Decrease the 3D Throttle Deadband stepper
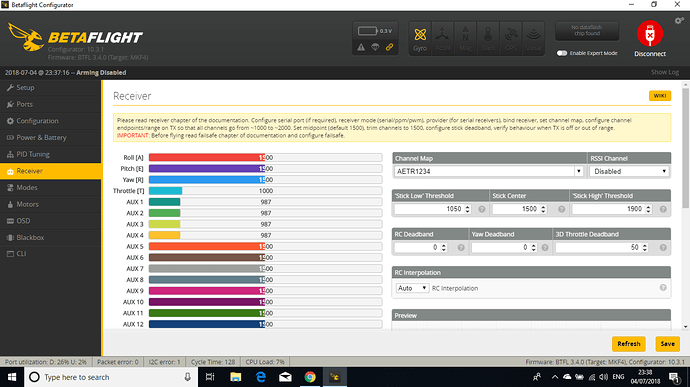Screen dimensions: 690x387 (x=645, y=250)
